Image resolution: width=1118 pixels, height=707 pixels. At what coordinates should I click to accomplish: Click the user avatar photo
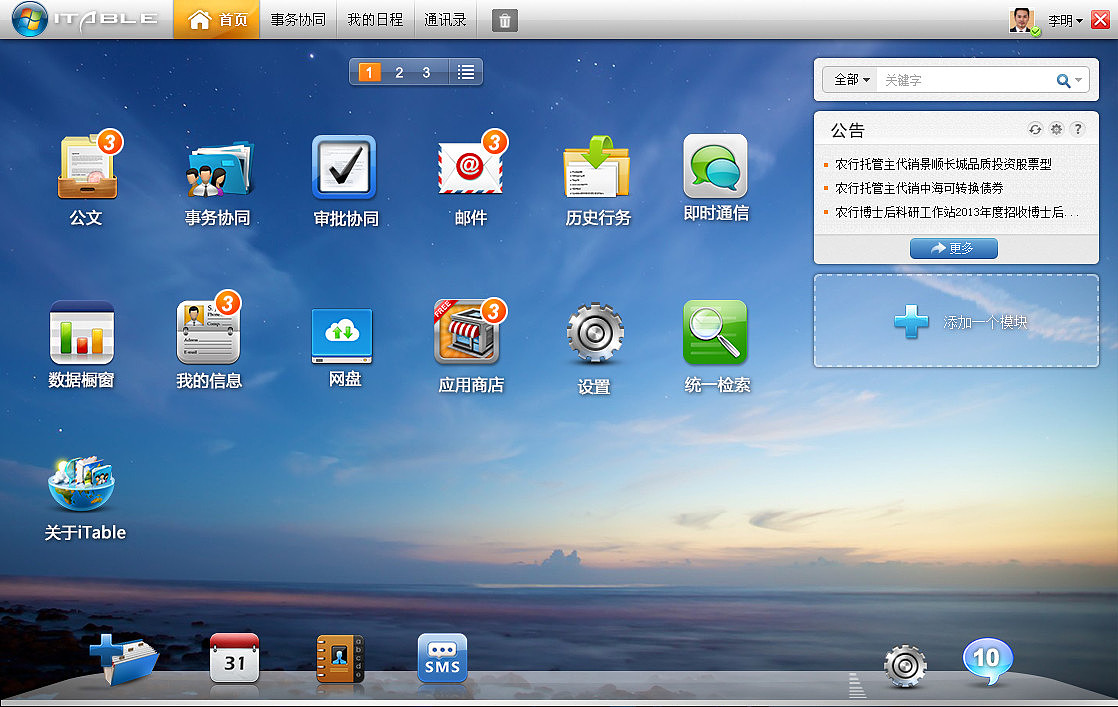[1022, 20]
